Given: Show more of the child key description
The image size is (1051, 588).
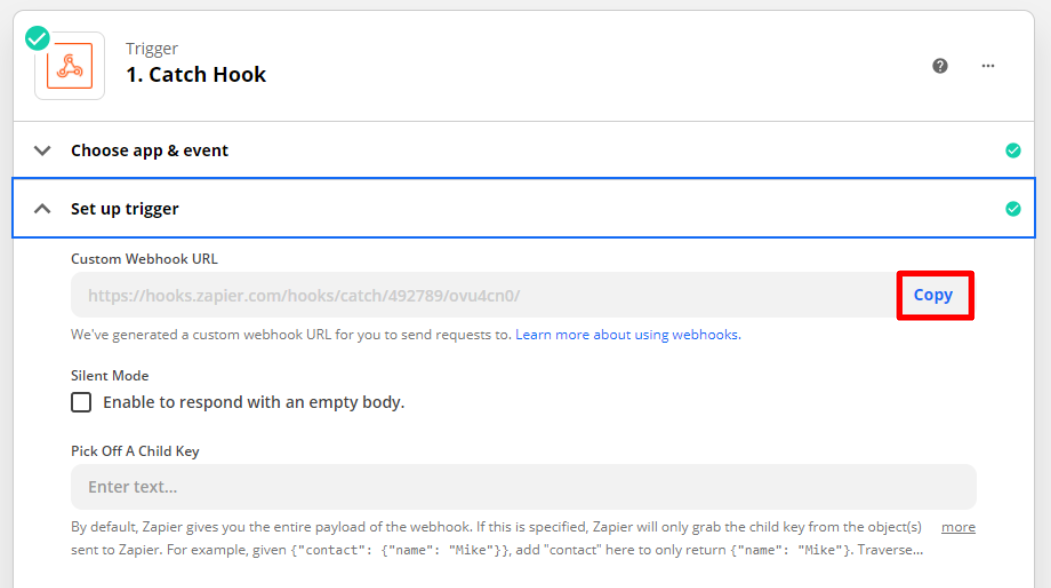Looking at the screenshot, I should (x=958, y=527).
